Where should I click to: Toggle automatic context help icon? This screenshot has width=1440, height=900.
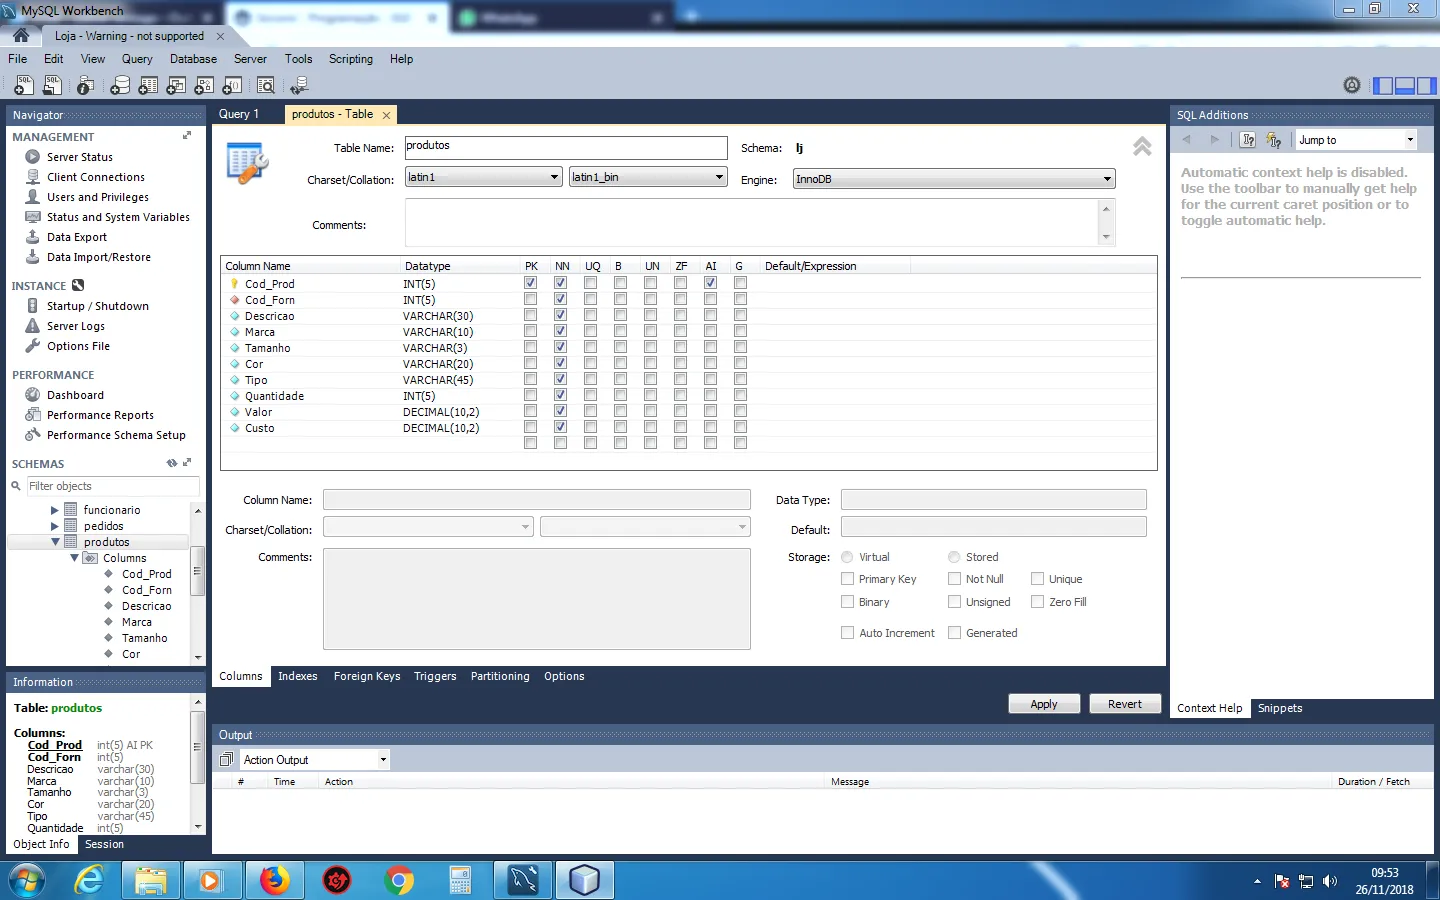tap(1273, 140)
